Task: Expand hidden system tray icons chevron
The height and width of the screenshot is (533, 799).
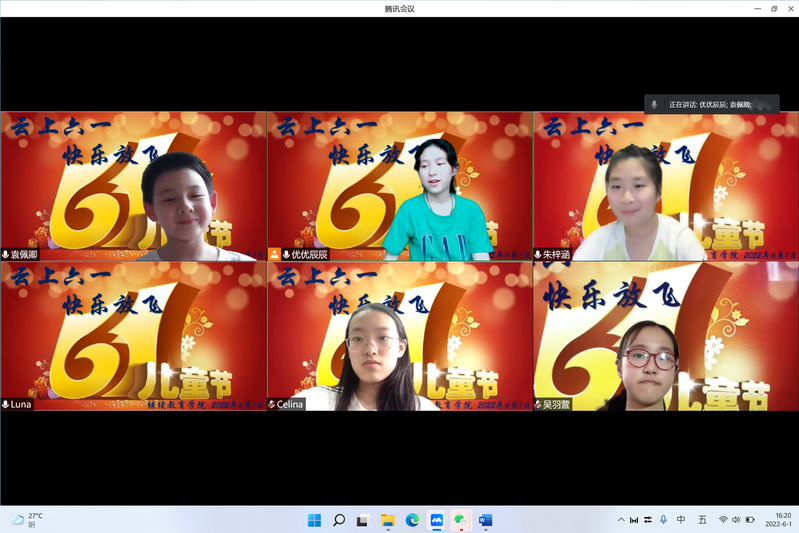Action: point(621,520)
